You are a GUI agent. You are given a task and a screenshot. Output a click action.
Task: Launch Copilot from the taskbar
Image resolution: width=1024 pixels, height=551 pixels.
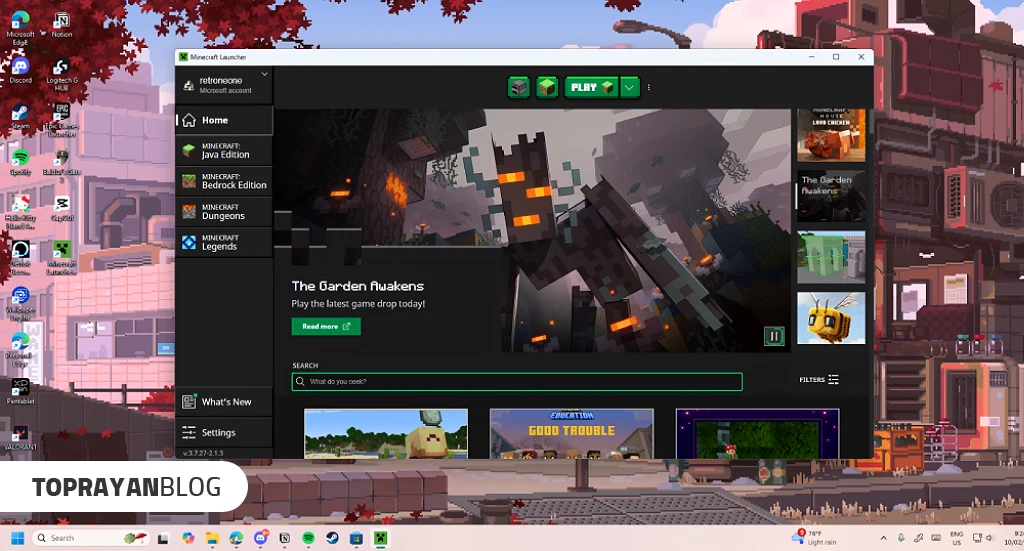click(x=188, y=538)
